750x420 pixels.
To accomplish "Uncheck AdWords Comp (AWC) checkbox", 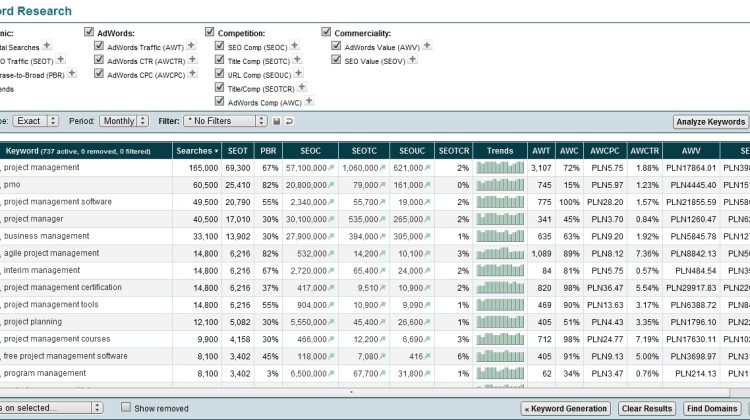I will coord(220,101).
